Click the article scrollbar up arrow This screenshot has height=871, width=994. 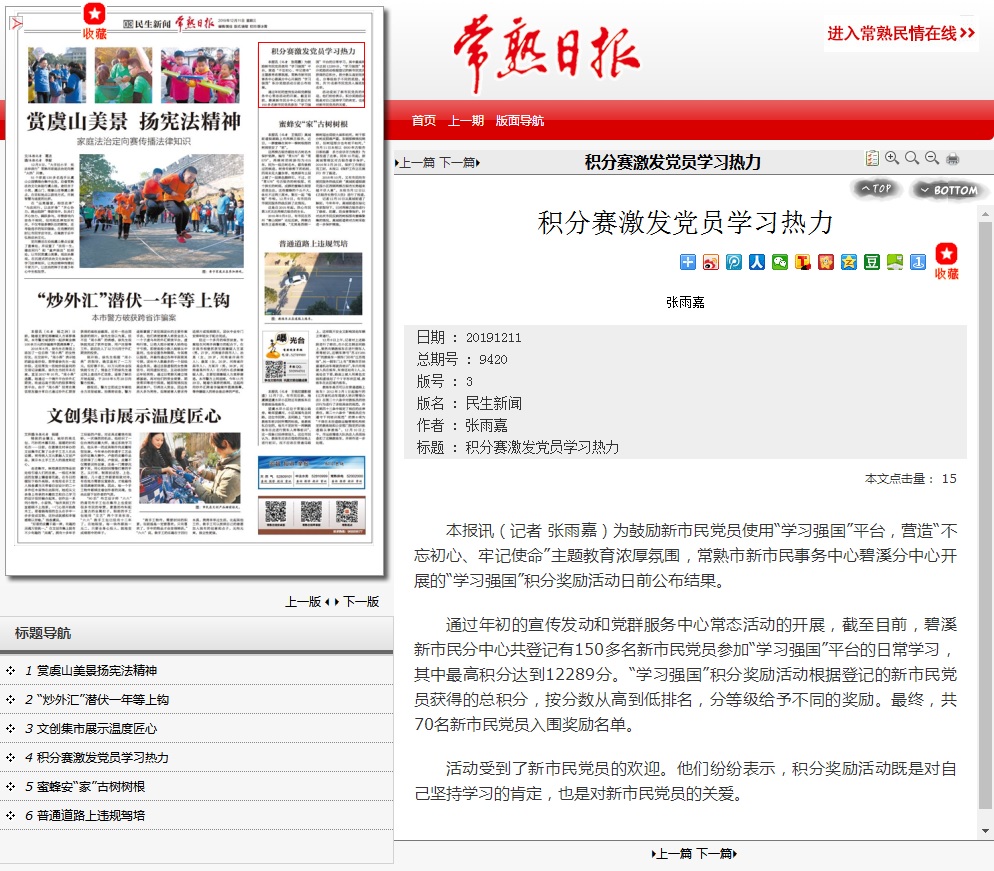pos(984,215)
